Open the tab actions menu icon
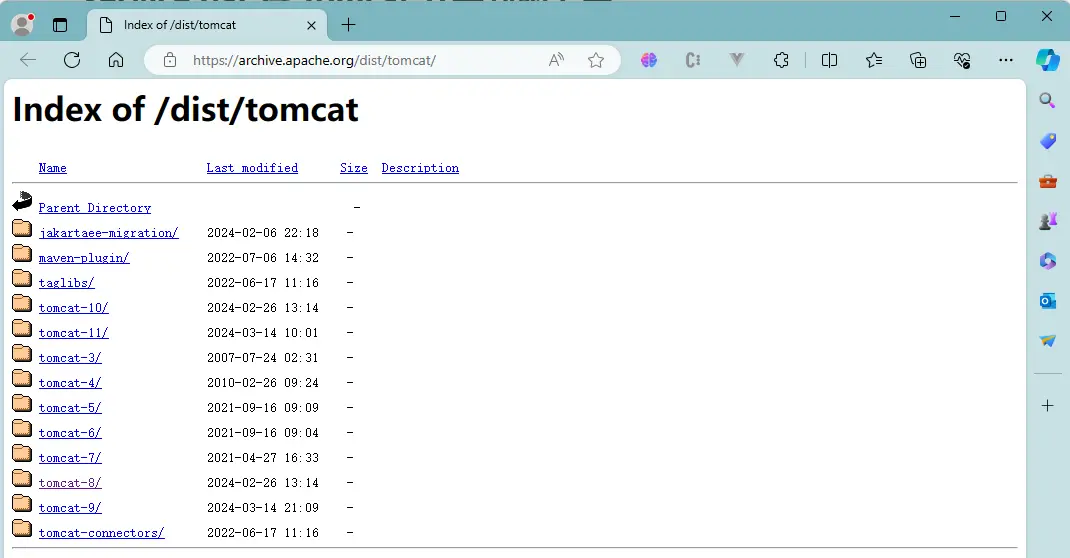 click(60, 25)
